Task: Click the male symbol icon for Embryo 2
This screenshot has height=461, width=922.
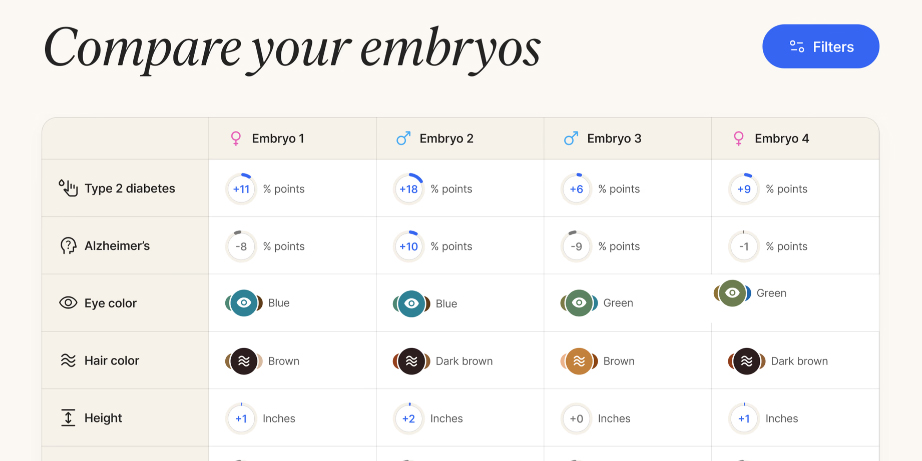Action: tap(403, 139)
